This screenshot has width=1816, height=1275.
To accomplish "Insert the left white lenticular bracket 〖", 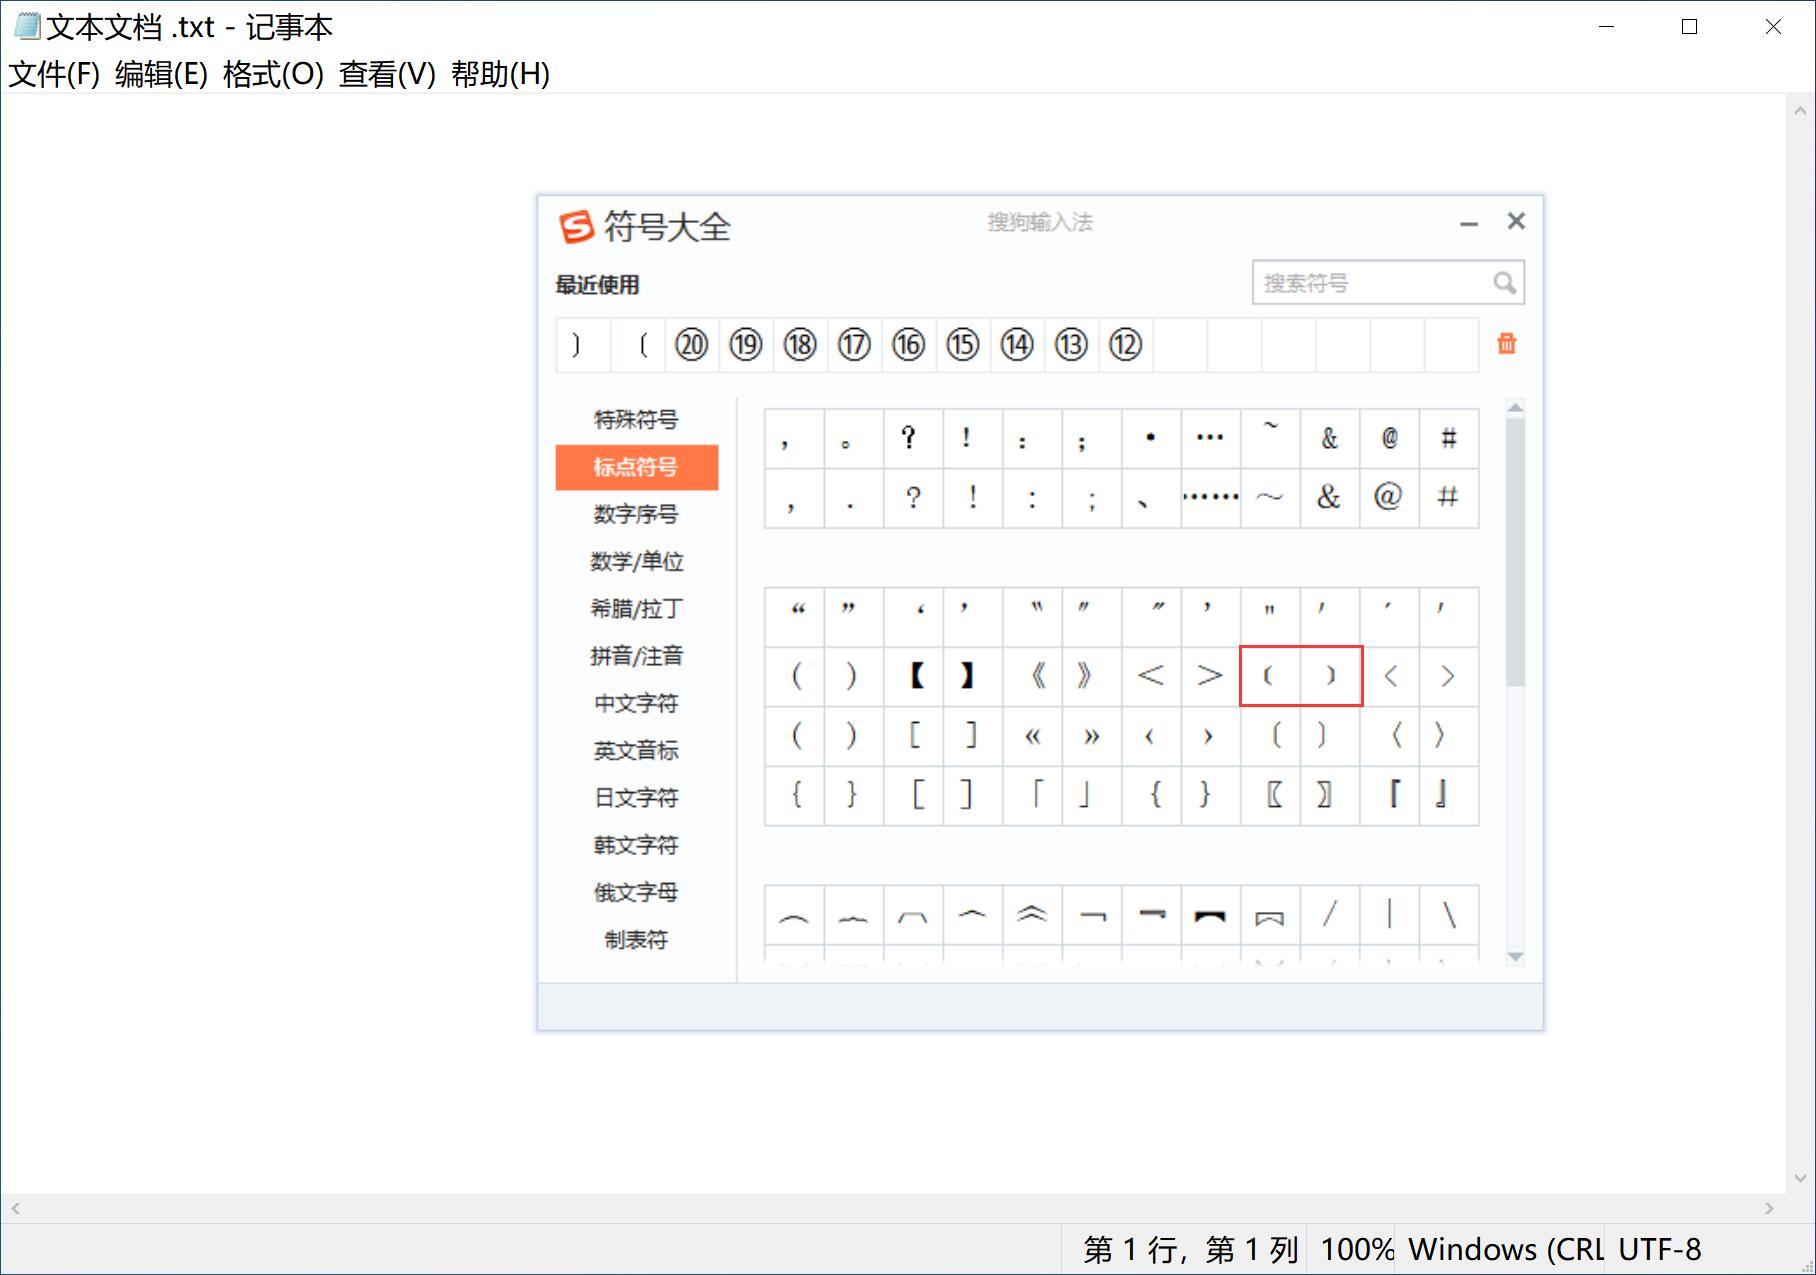I will tap(1271, 795).
